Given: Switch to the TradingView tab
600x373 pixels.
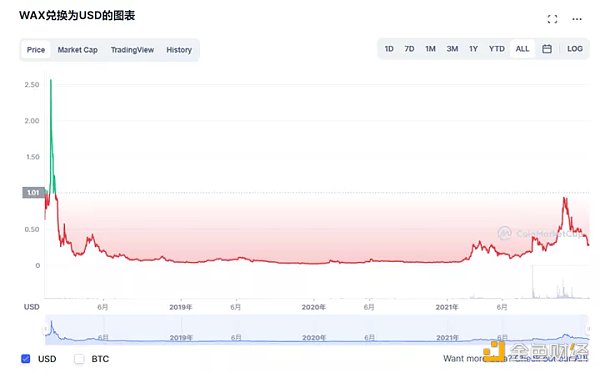Looking at the screenshot, I should (132, 50).
